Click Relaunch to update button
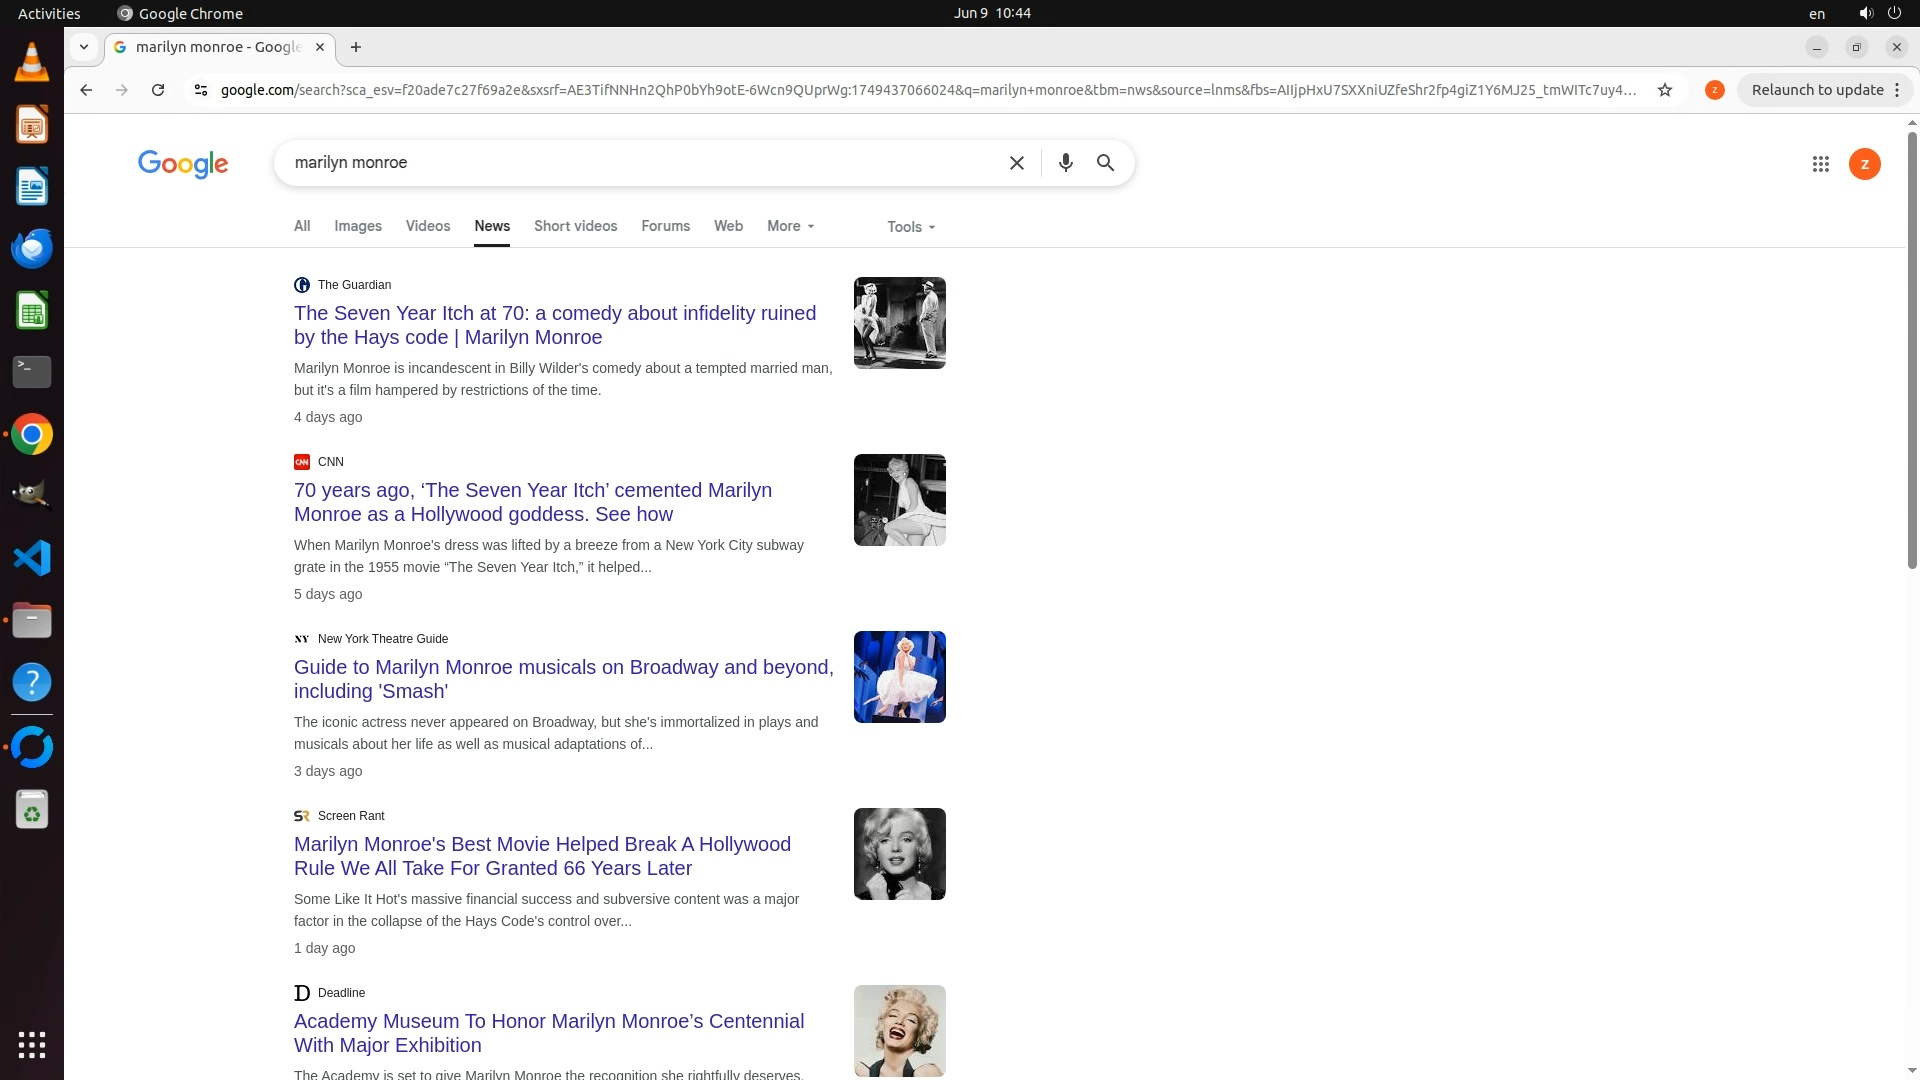The height and width of the screenshot is (1080, 1920). 1816,90
